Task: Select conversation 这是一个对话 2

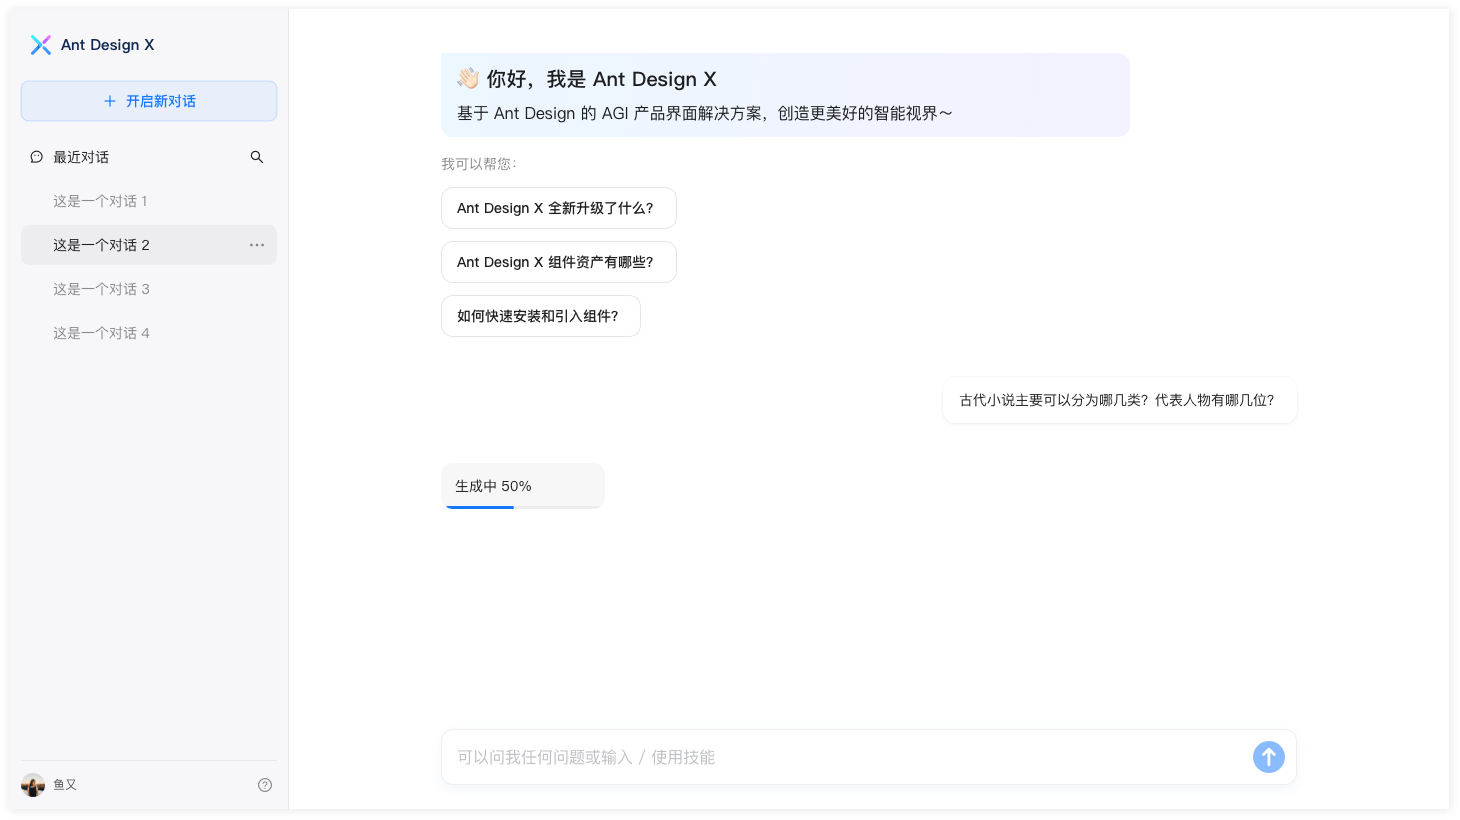Action: (x=149, y=245)
